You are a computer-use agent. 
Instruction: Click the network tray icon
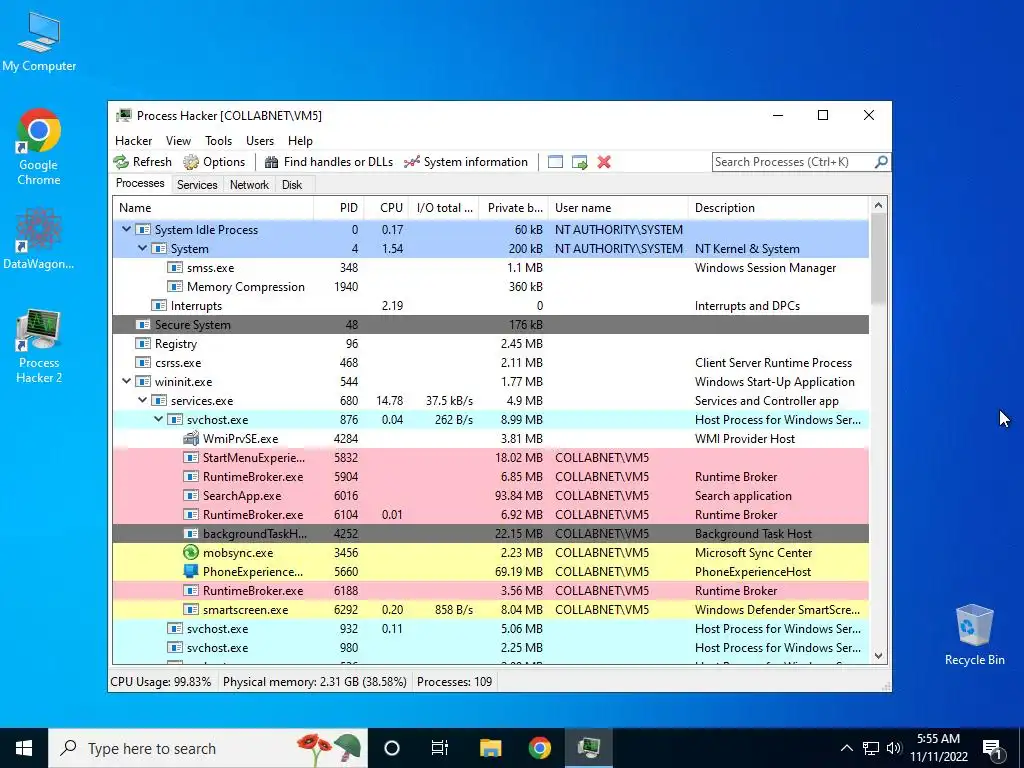871,748
